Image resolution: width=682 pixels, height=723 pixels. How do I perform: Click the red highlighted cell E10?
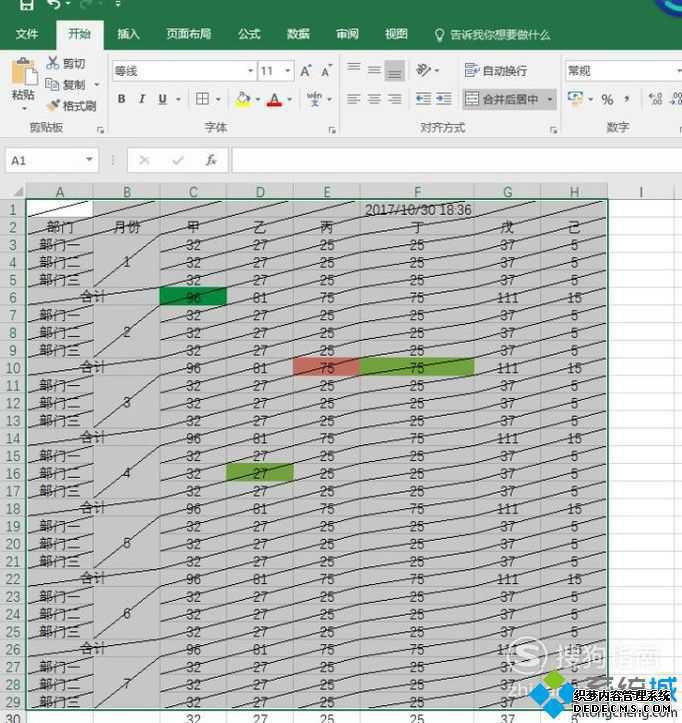(x=326, y=367)
